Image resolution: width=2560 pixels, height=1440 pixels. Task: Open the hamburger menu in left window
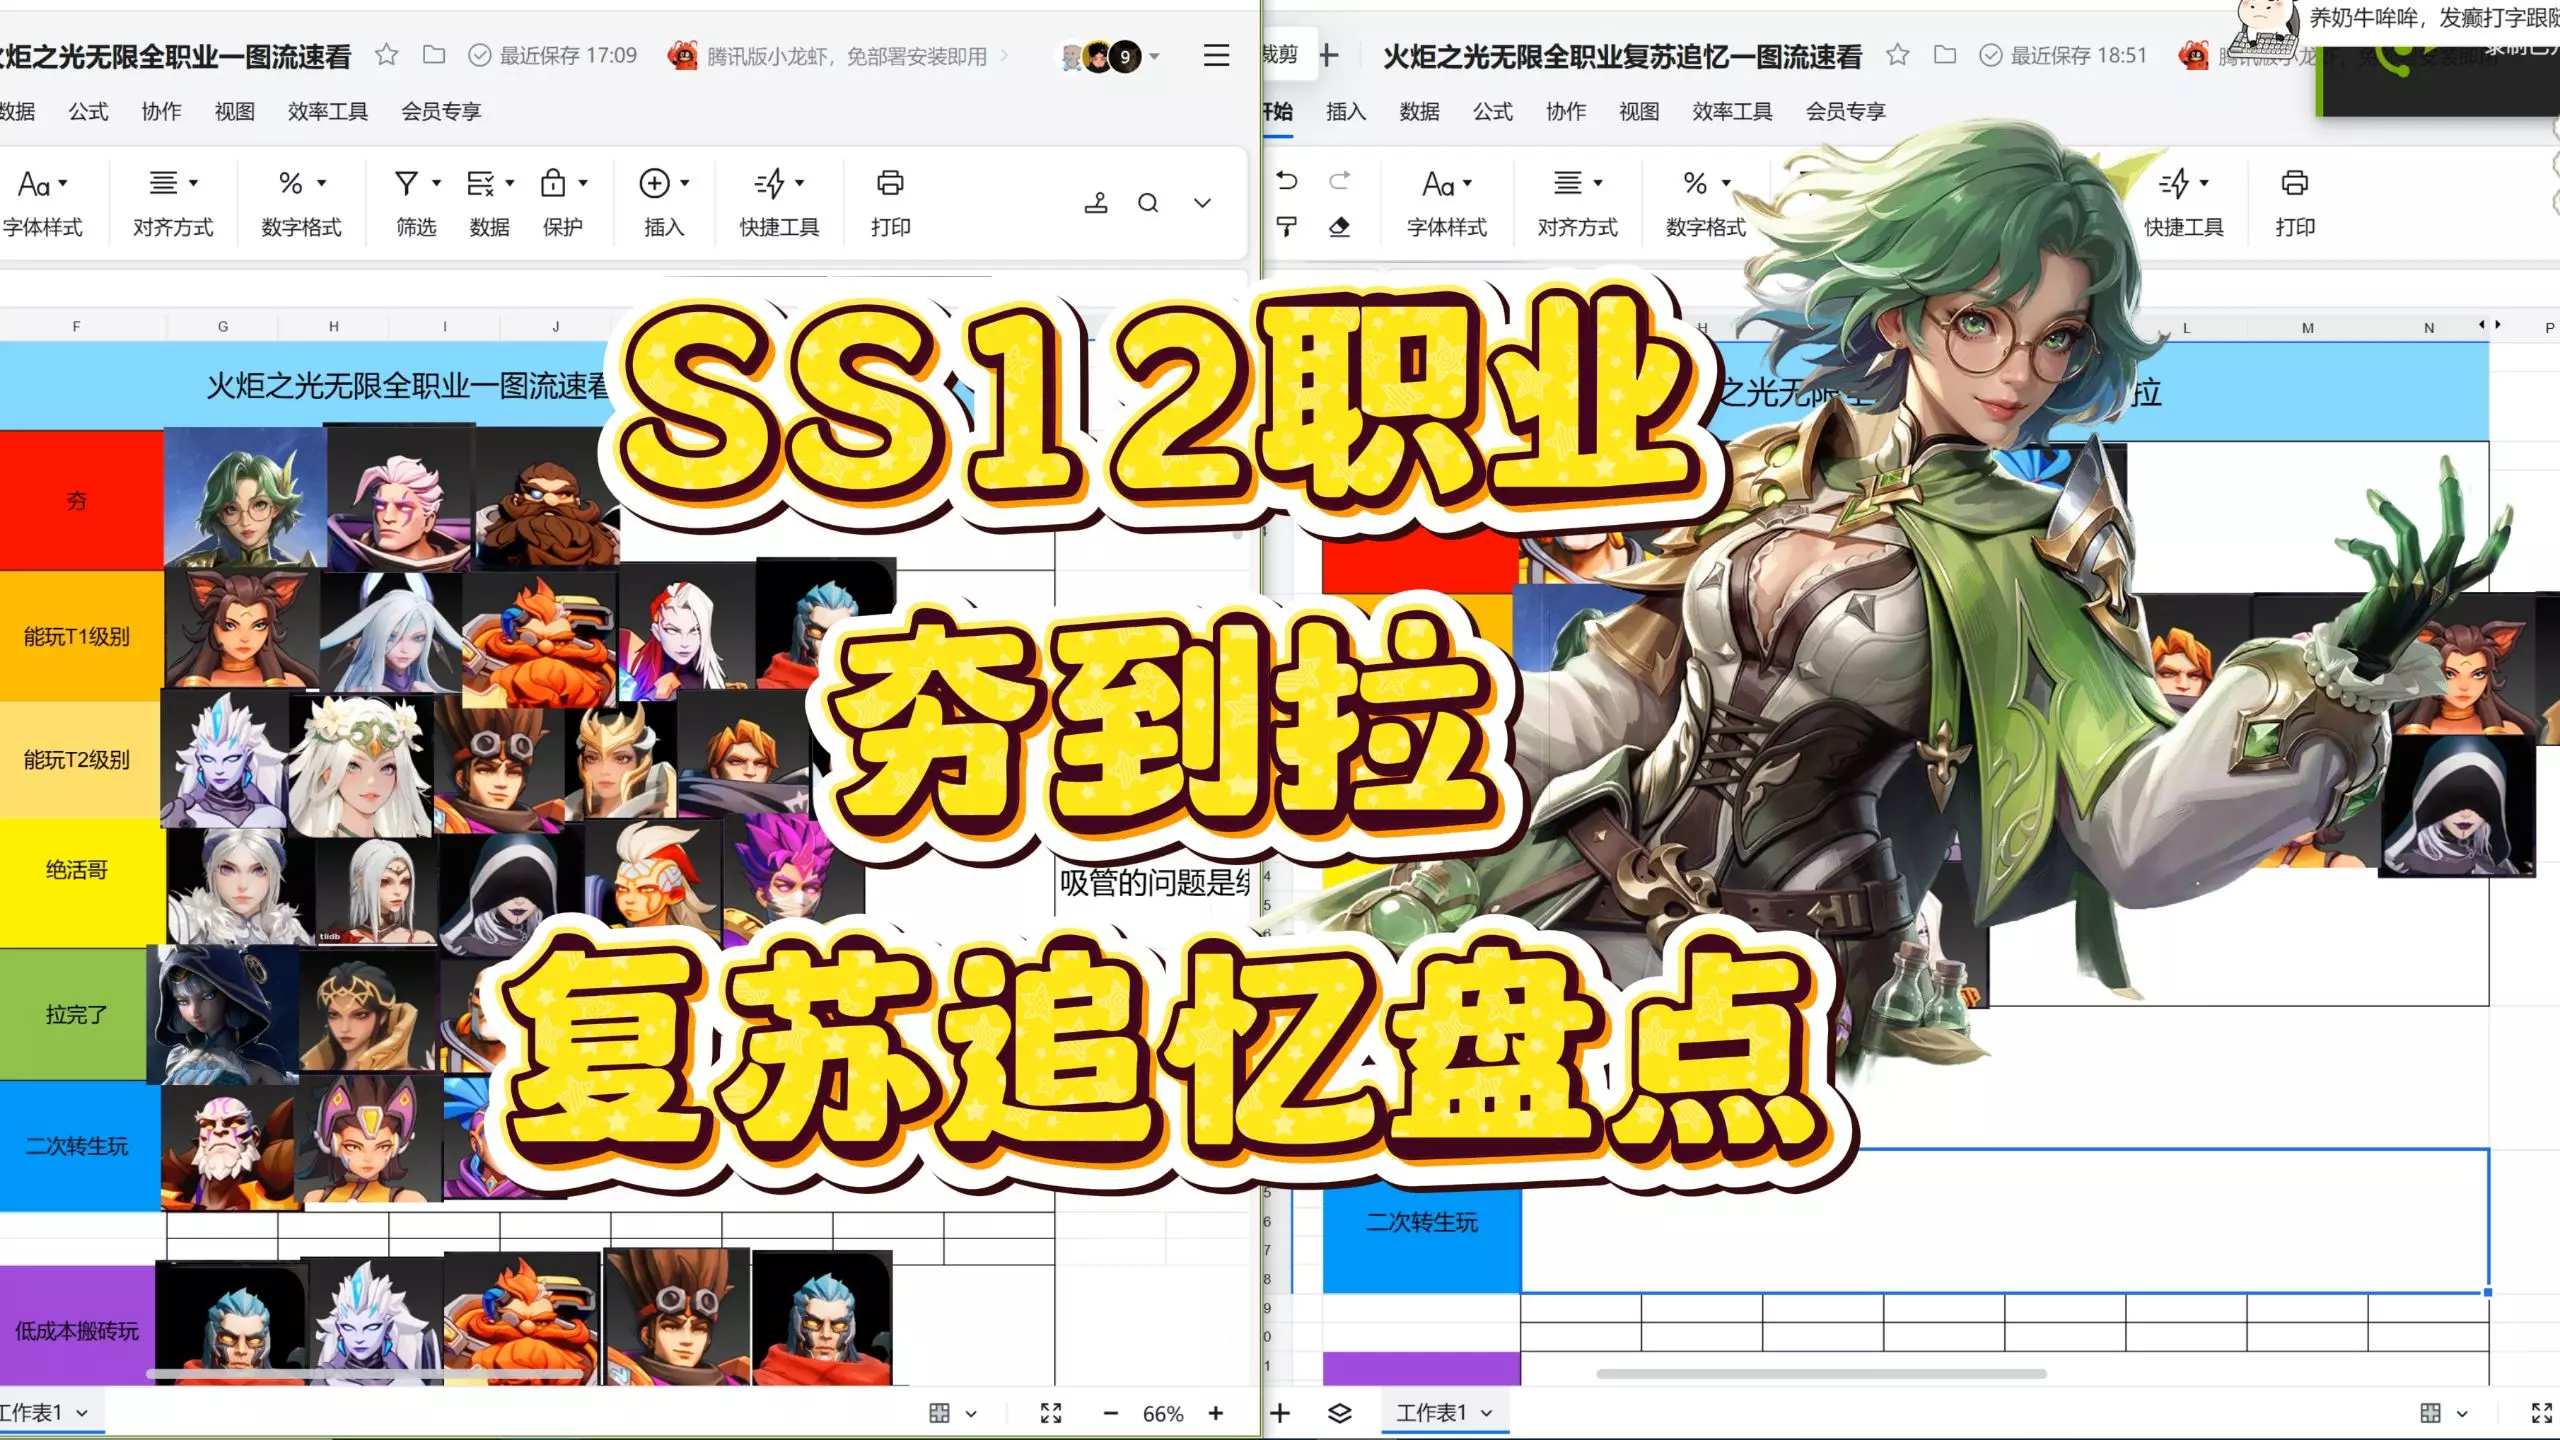(1216, 55)
